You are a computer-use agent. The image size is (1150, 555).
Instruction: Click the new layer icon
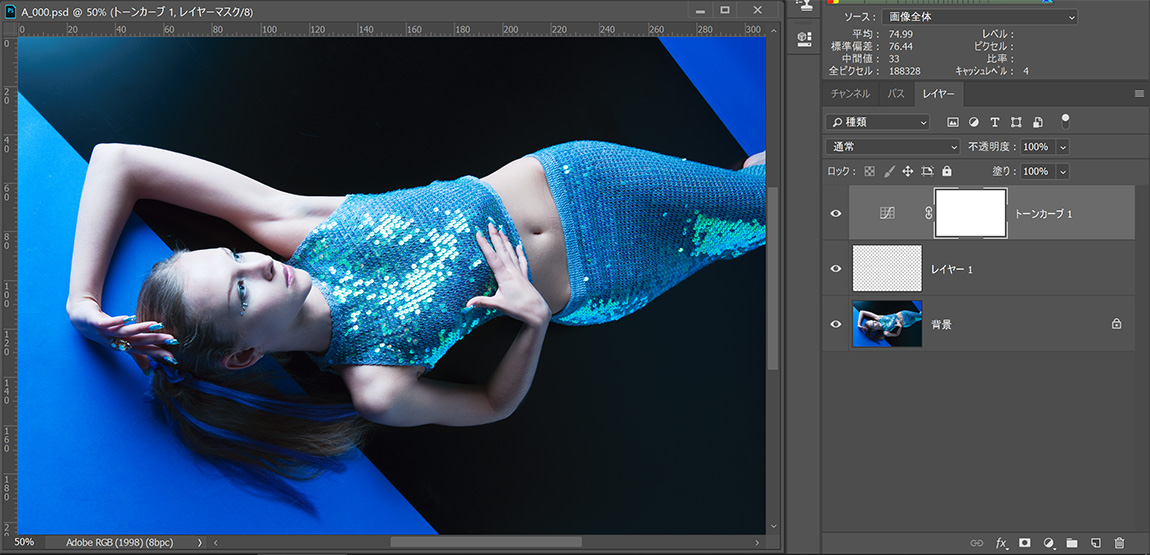[1096, 543]
